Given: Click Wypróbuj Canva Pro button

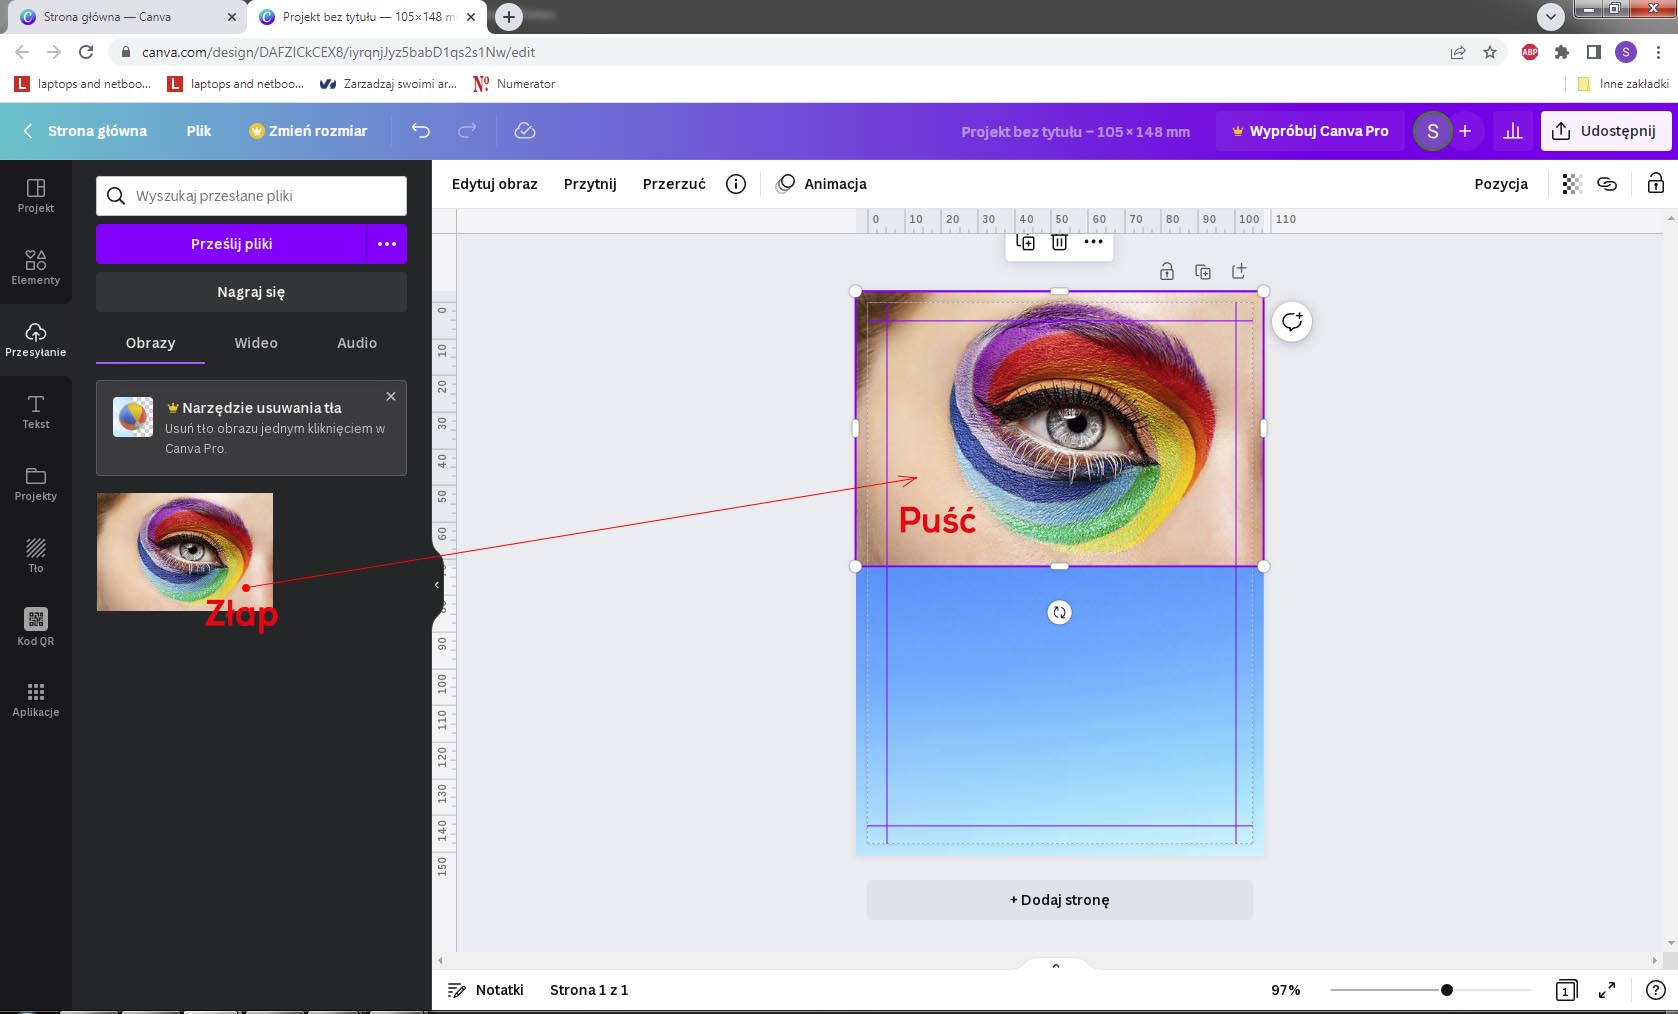Looking at the screenshot, I should point(1310,131).
